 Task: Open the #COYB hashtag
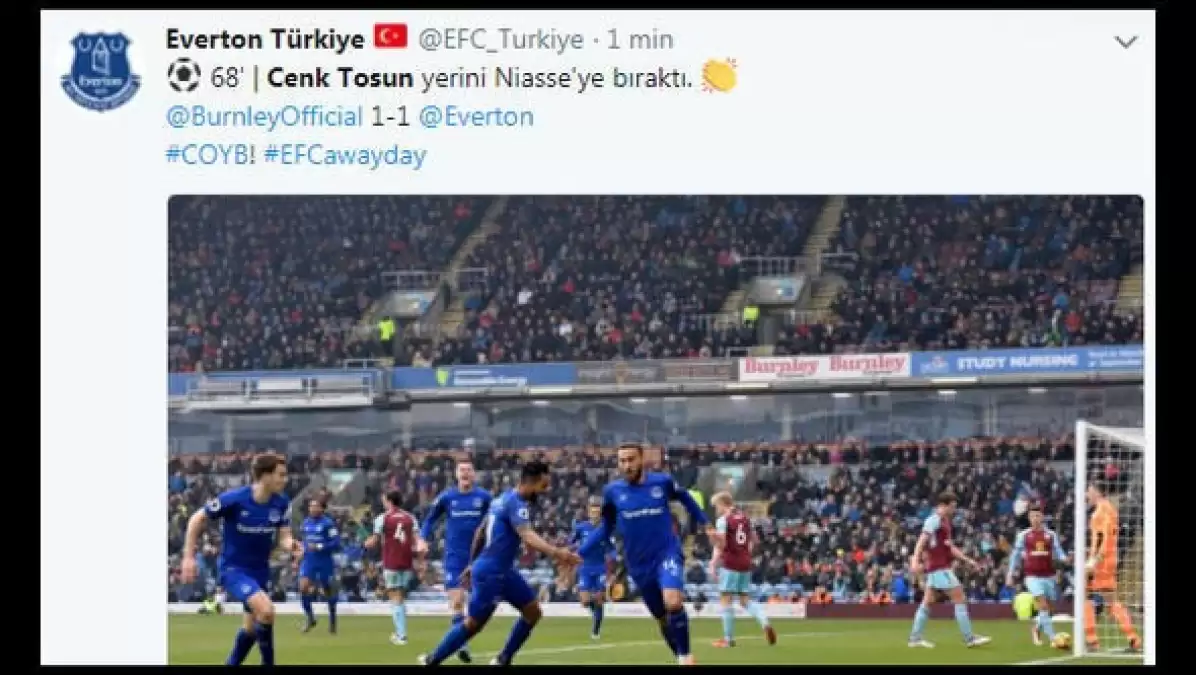pyautogui.click(x=211, y=156)
